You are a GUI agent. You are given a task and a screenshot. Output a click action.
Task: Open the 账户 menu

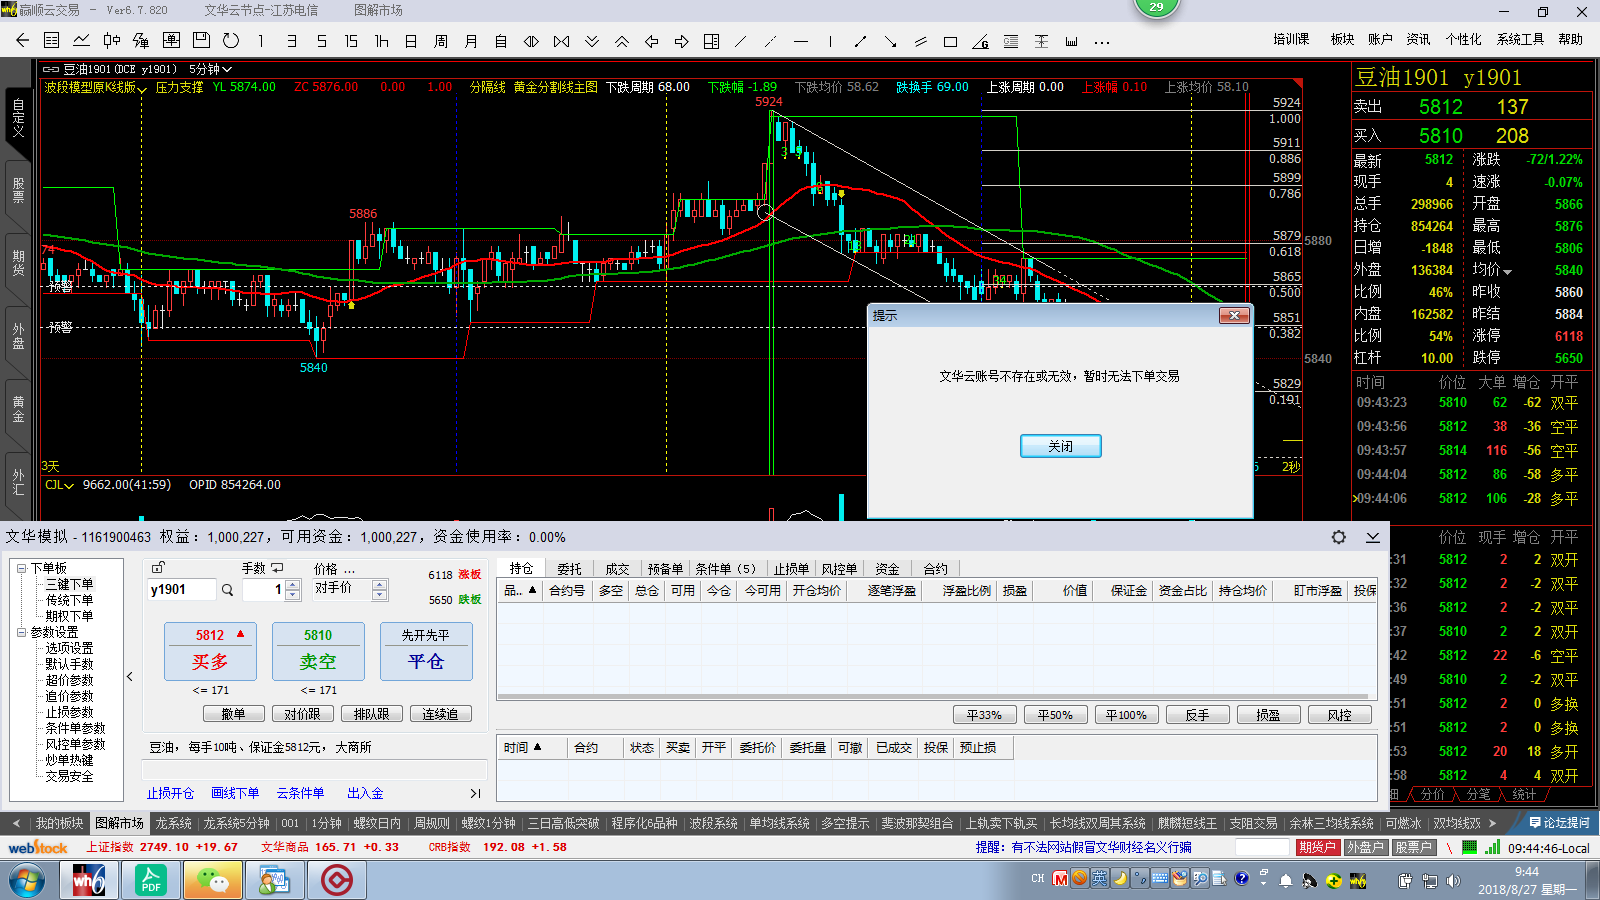click(1380, 39)
